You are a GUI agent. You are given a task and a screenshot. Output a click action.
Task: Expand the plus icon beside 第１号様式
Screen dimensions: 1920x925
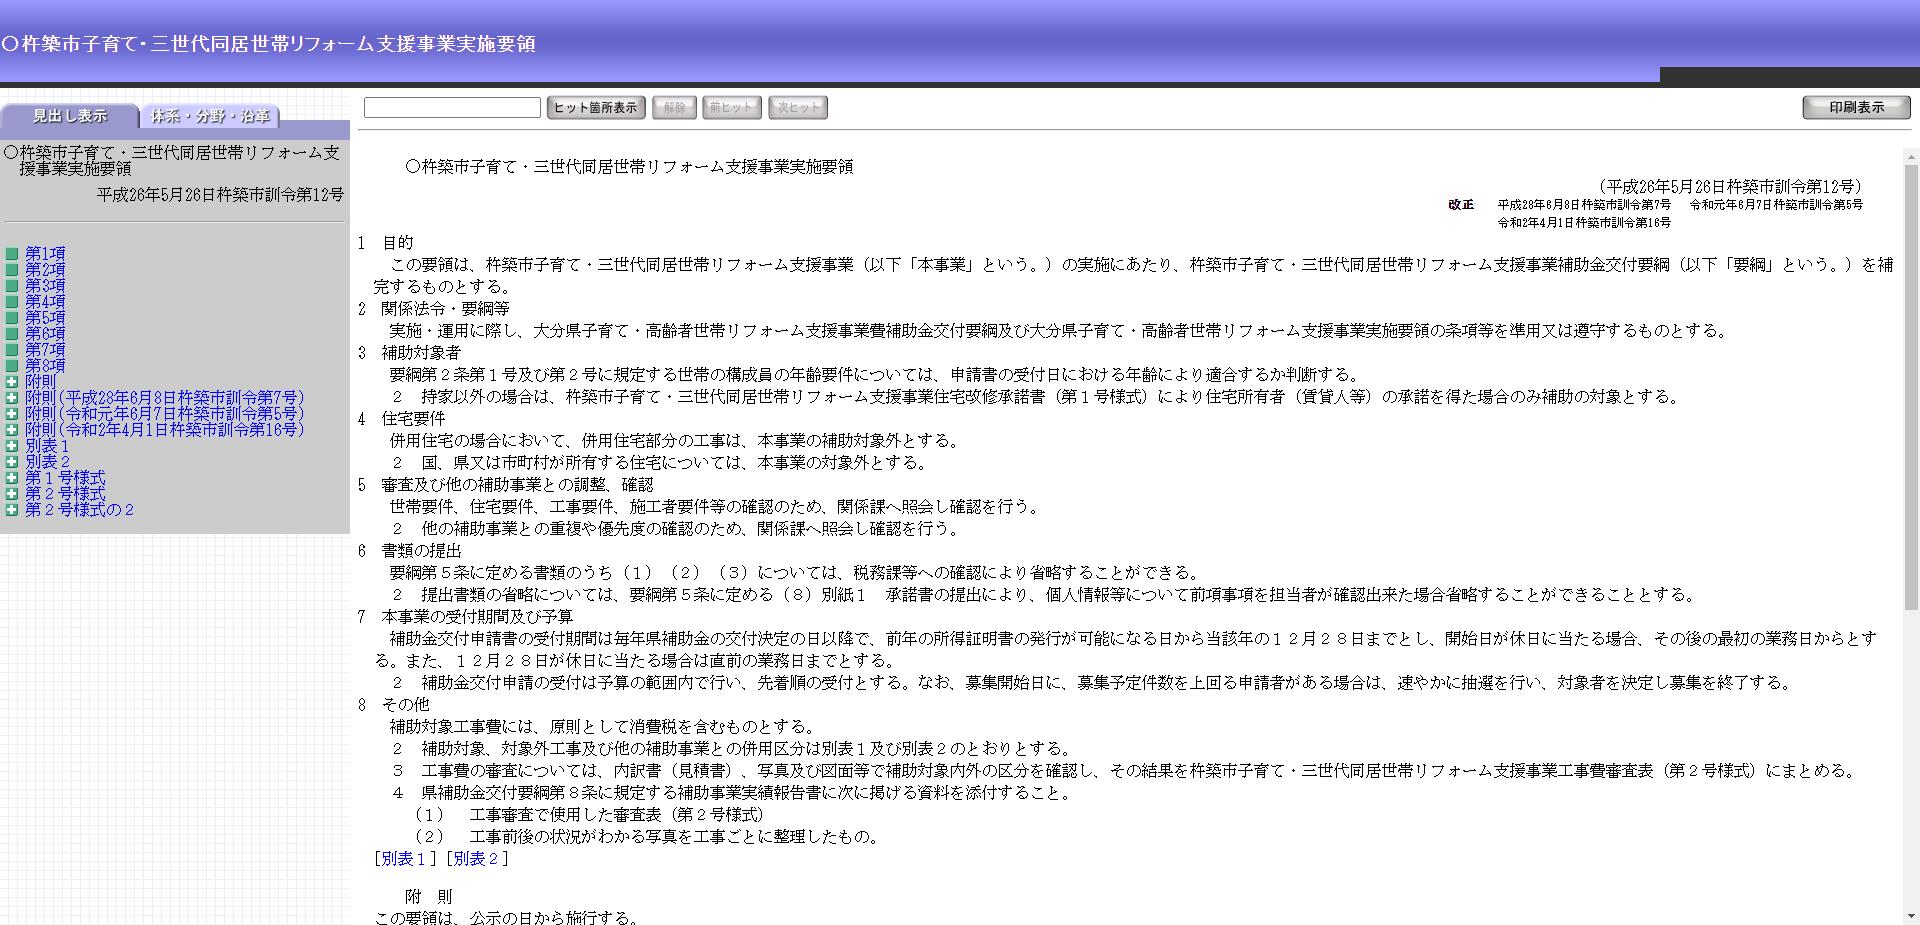coord(12,478)
